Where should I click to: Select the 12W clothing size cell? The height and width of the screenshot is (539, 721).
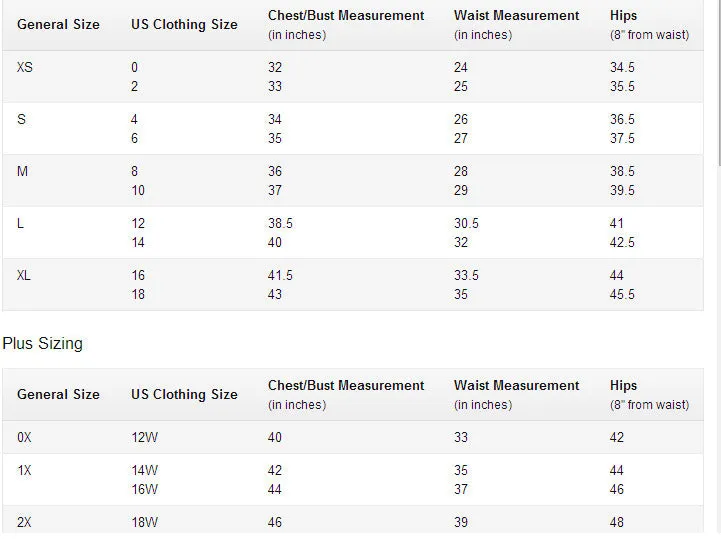pos(144,437)
